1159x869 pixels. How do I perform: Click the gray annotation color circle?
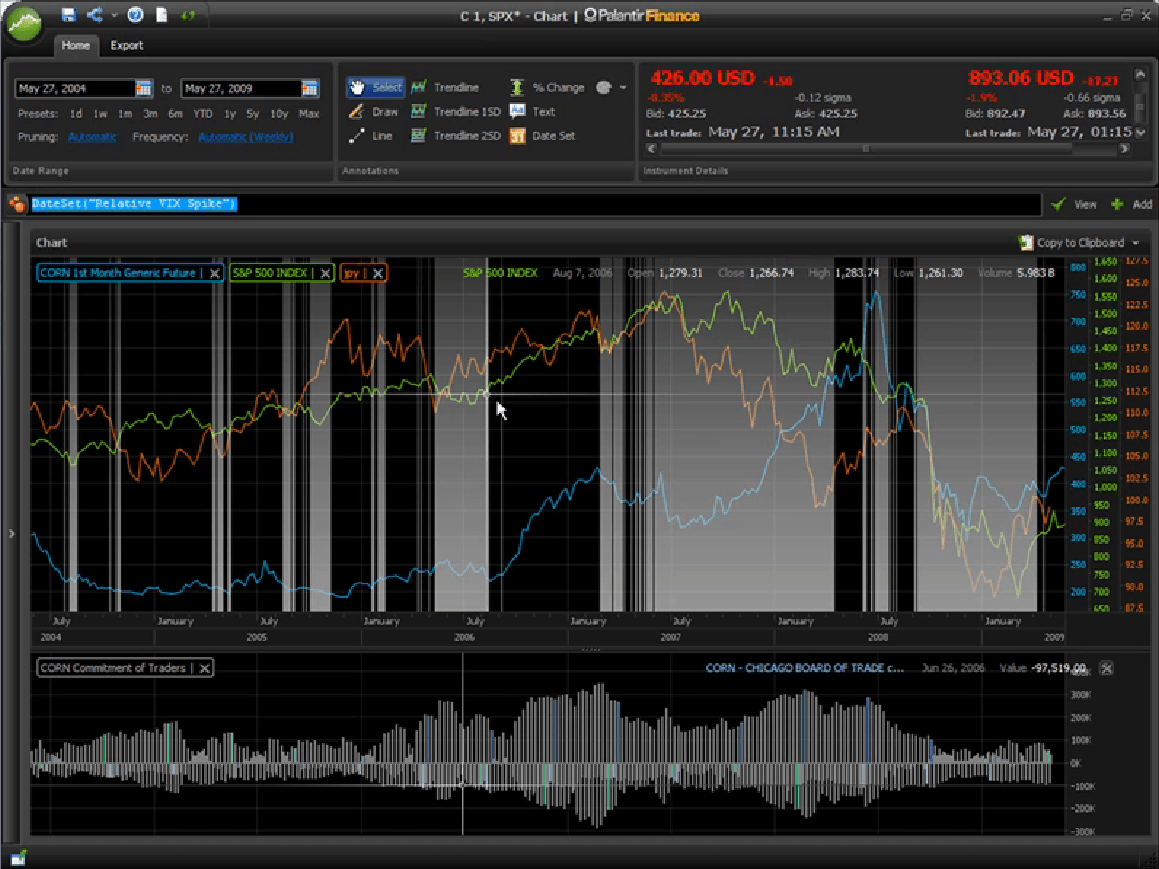pos(604,87)
